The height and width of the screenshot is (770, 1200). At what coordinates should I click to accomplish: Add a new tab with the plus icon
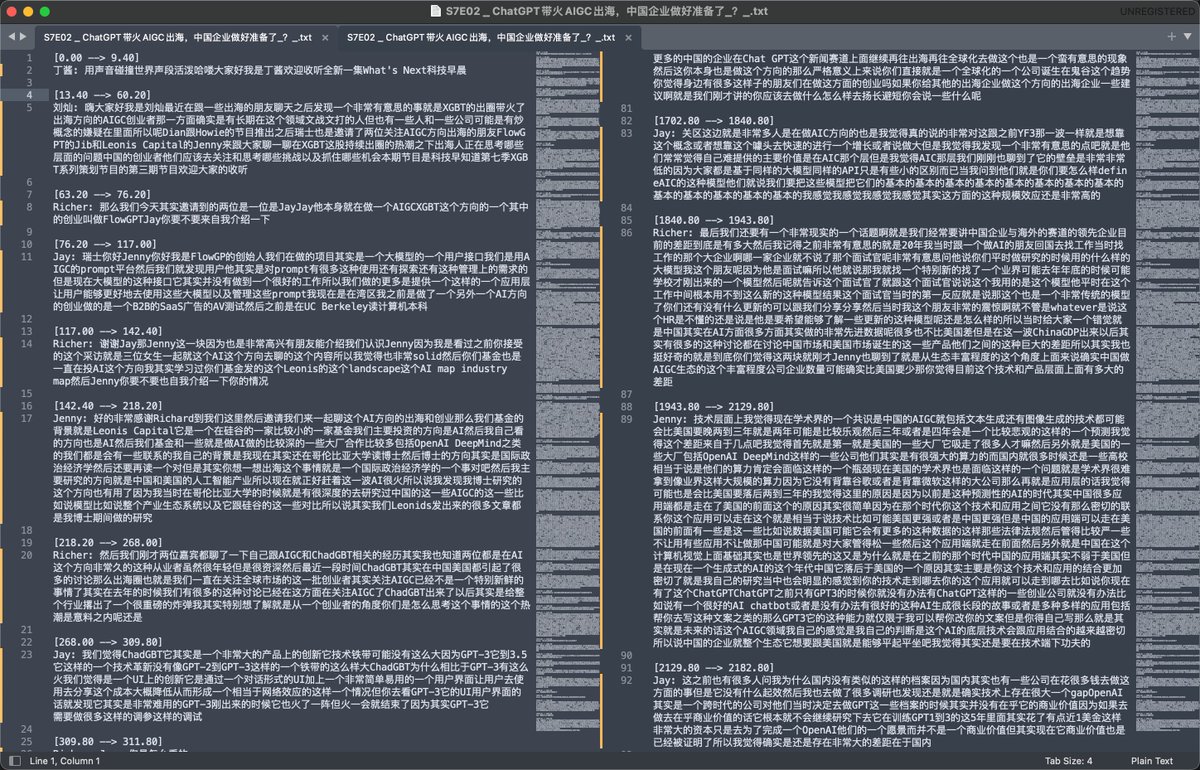click(1171, 36)
